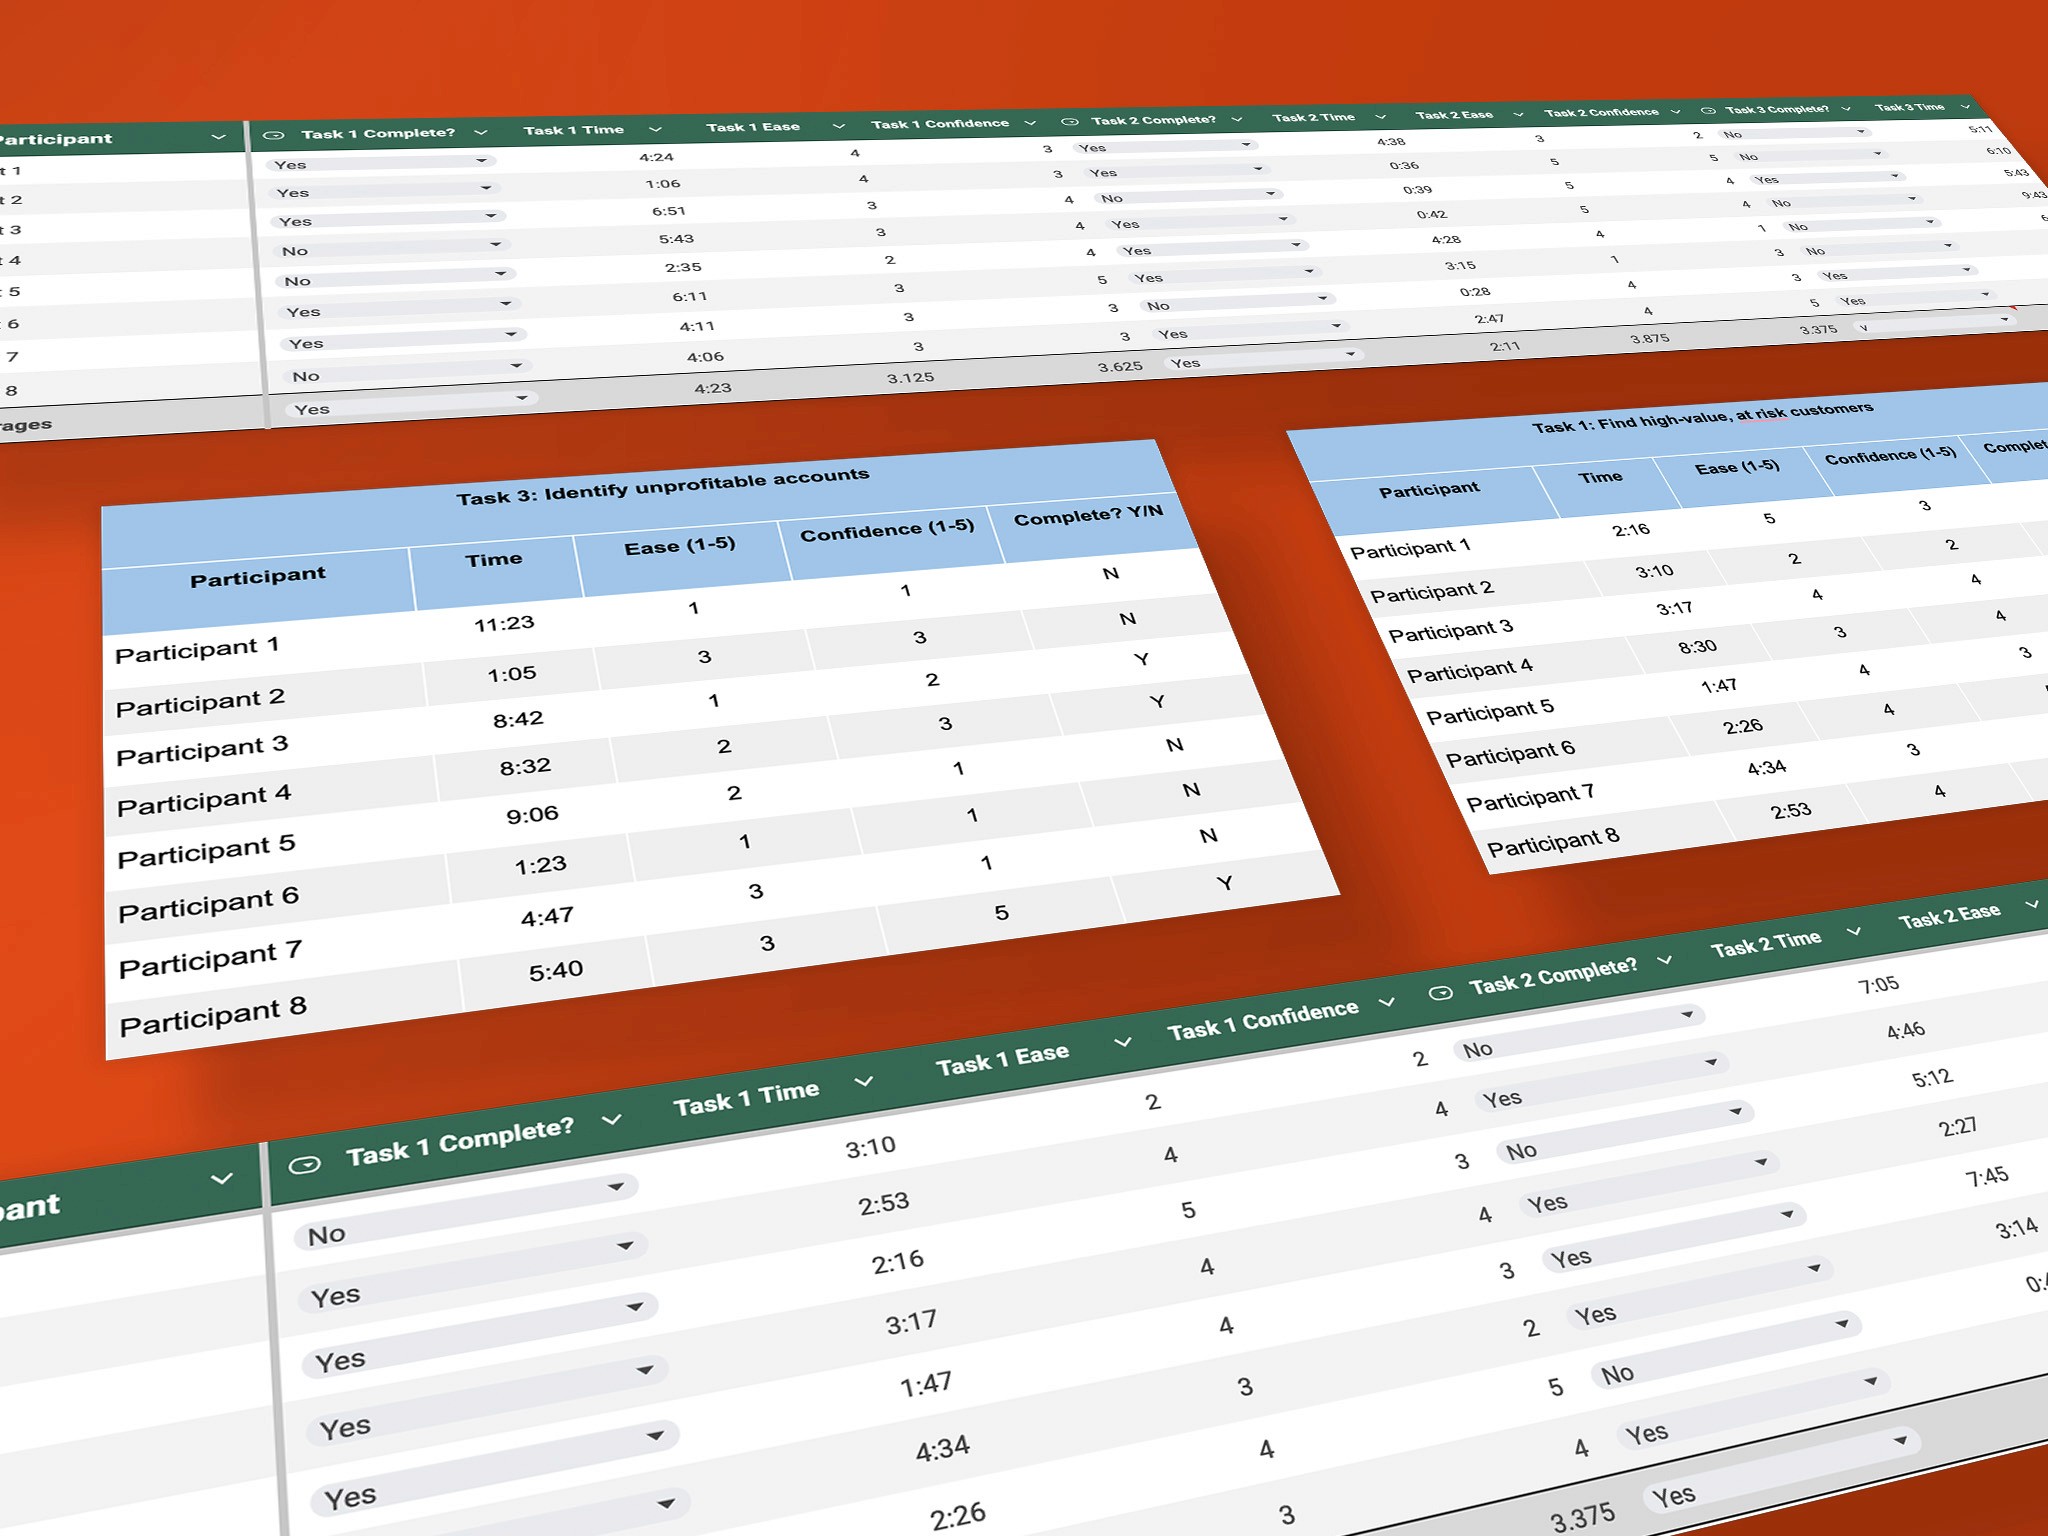Click the 8:30 time cell in the Task 1 table
The width and height of the screenshot is (2048, 1536).
pyautogui.click(x=1697, y=647)
